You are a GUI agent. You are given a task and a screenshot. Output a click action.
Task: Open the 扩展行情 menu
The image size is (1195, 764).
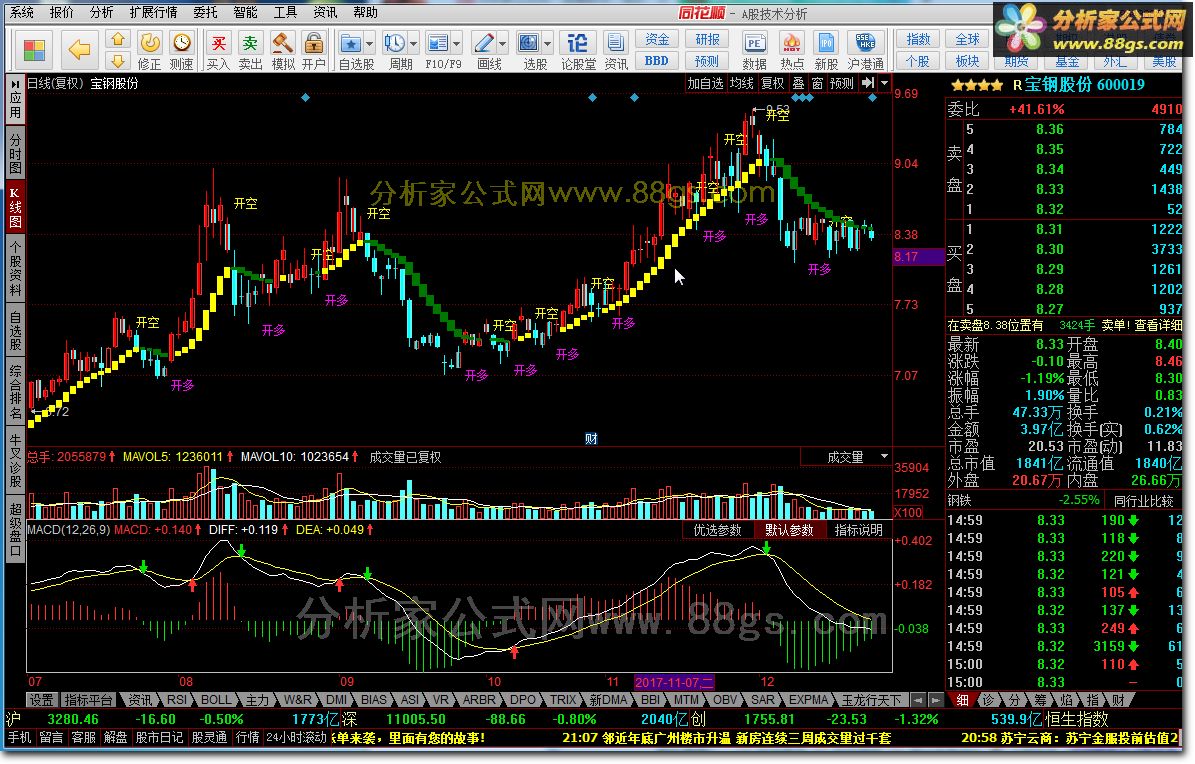point(153,12)
